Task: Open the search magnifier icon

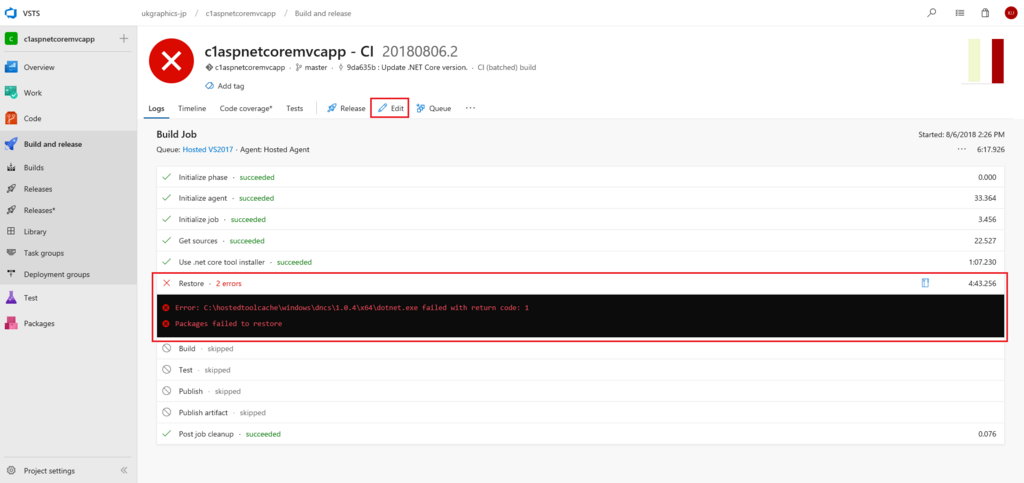Action: (932, 12)
